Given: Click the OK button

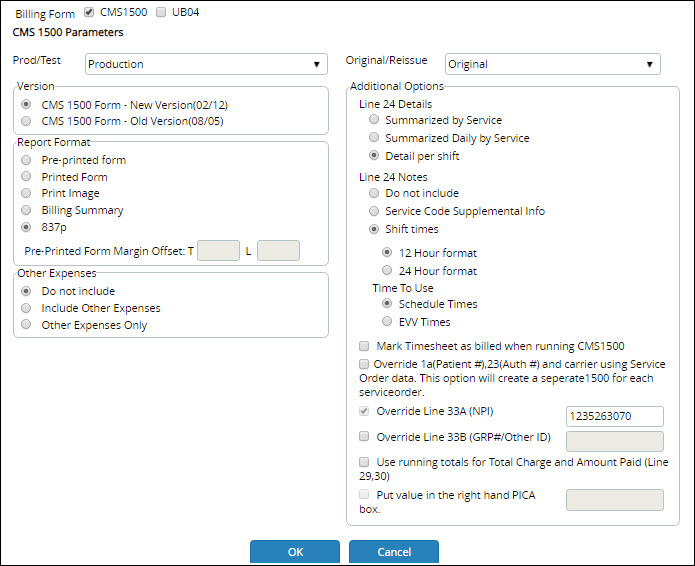Looking at the screenshot, I should coord(295,552).
